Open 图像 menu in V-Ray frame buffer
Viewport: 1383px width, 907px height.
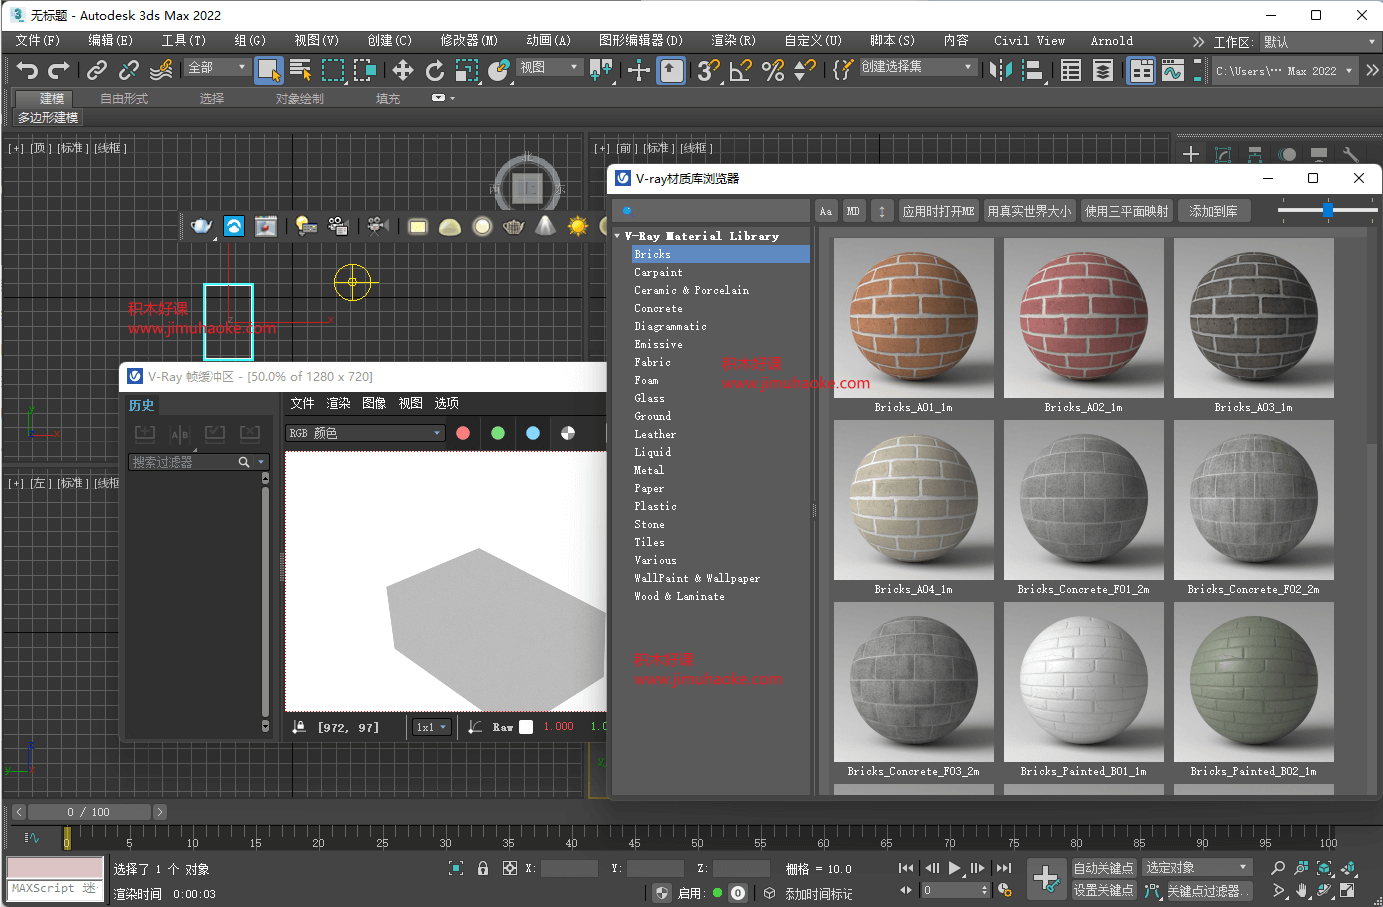[374, 403]
